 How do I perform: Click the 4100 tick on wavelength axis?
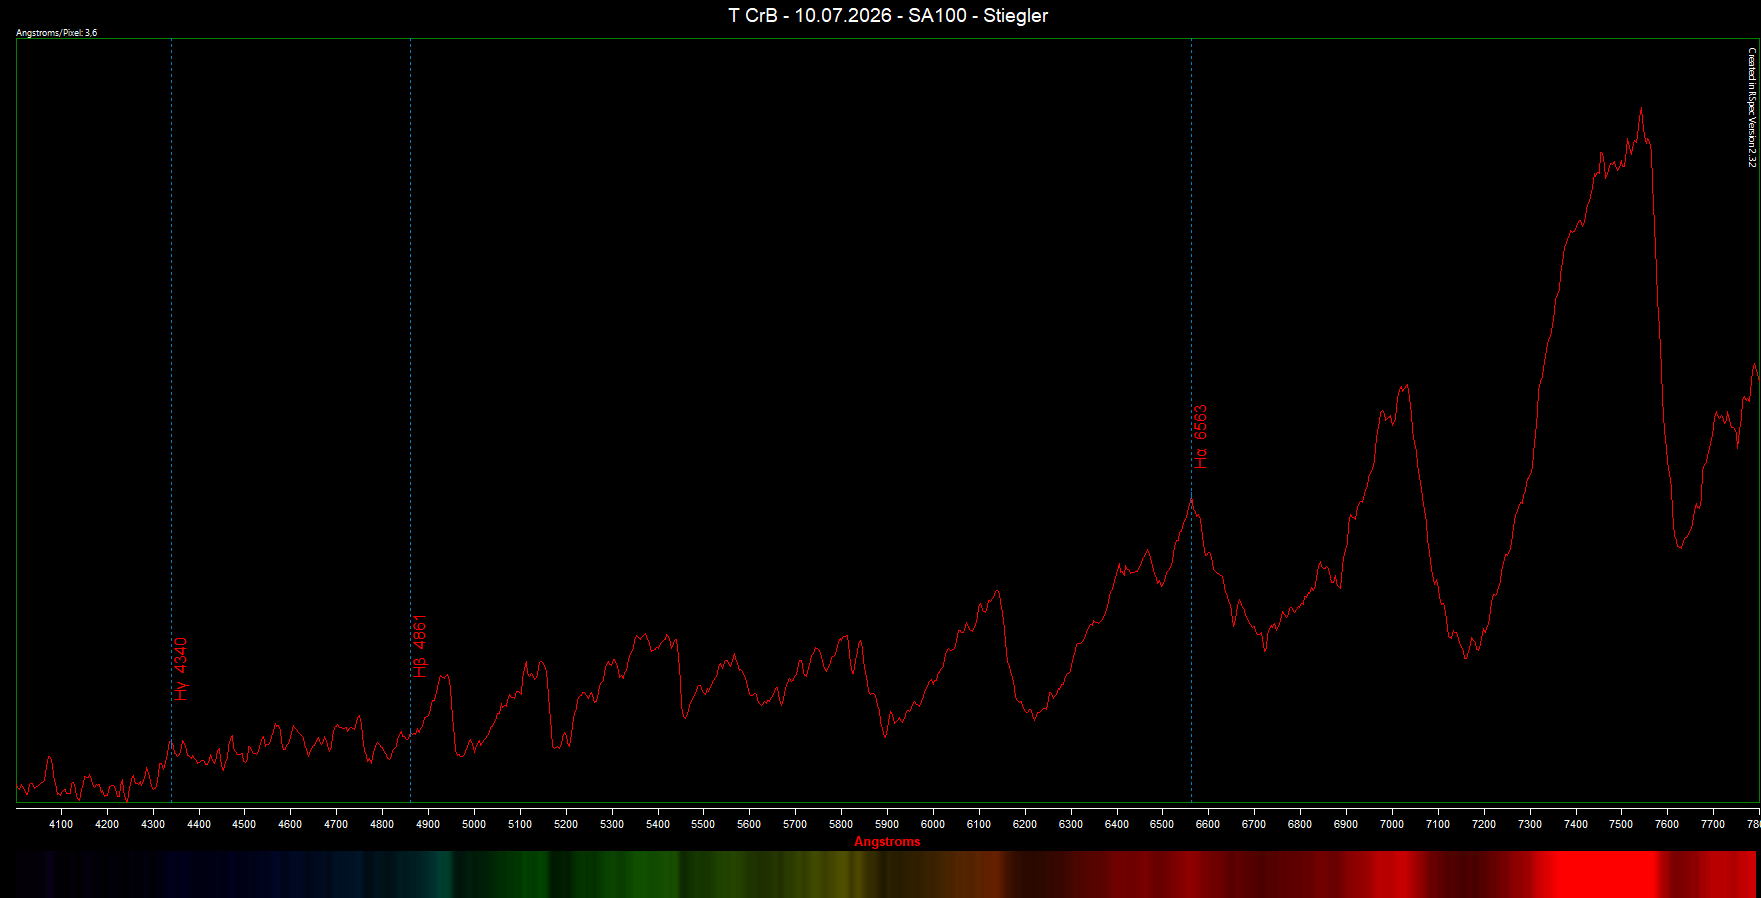coord(61,824)
